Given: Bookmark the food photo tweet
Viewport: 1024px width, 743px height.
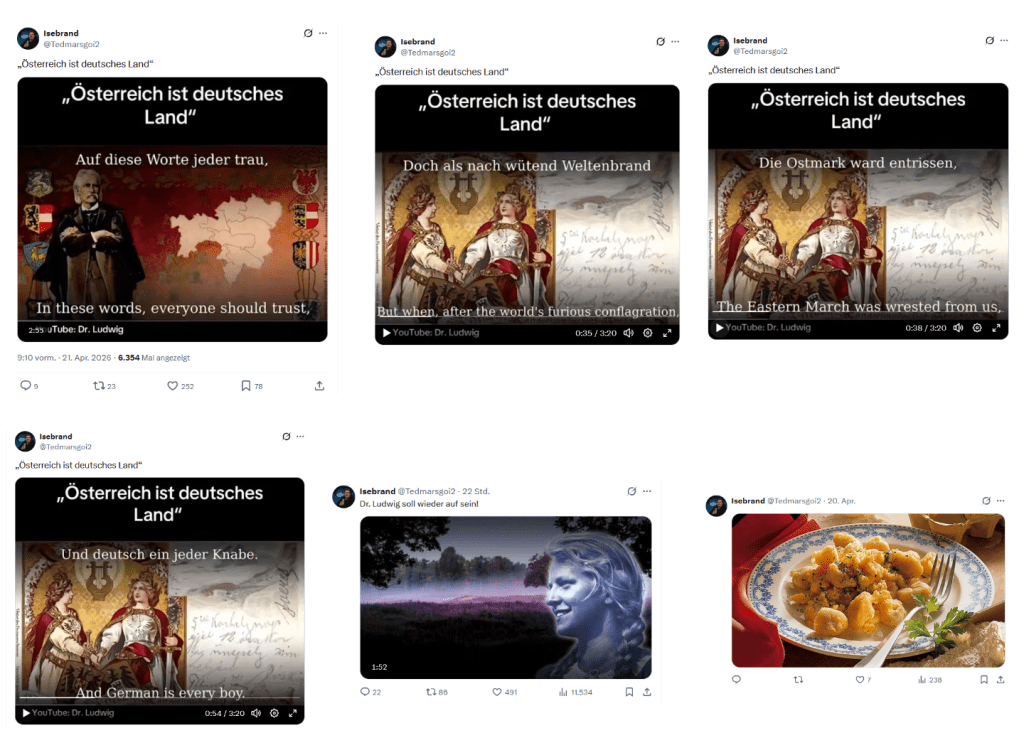Looking at the screenshot, I should coord(984,680).
